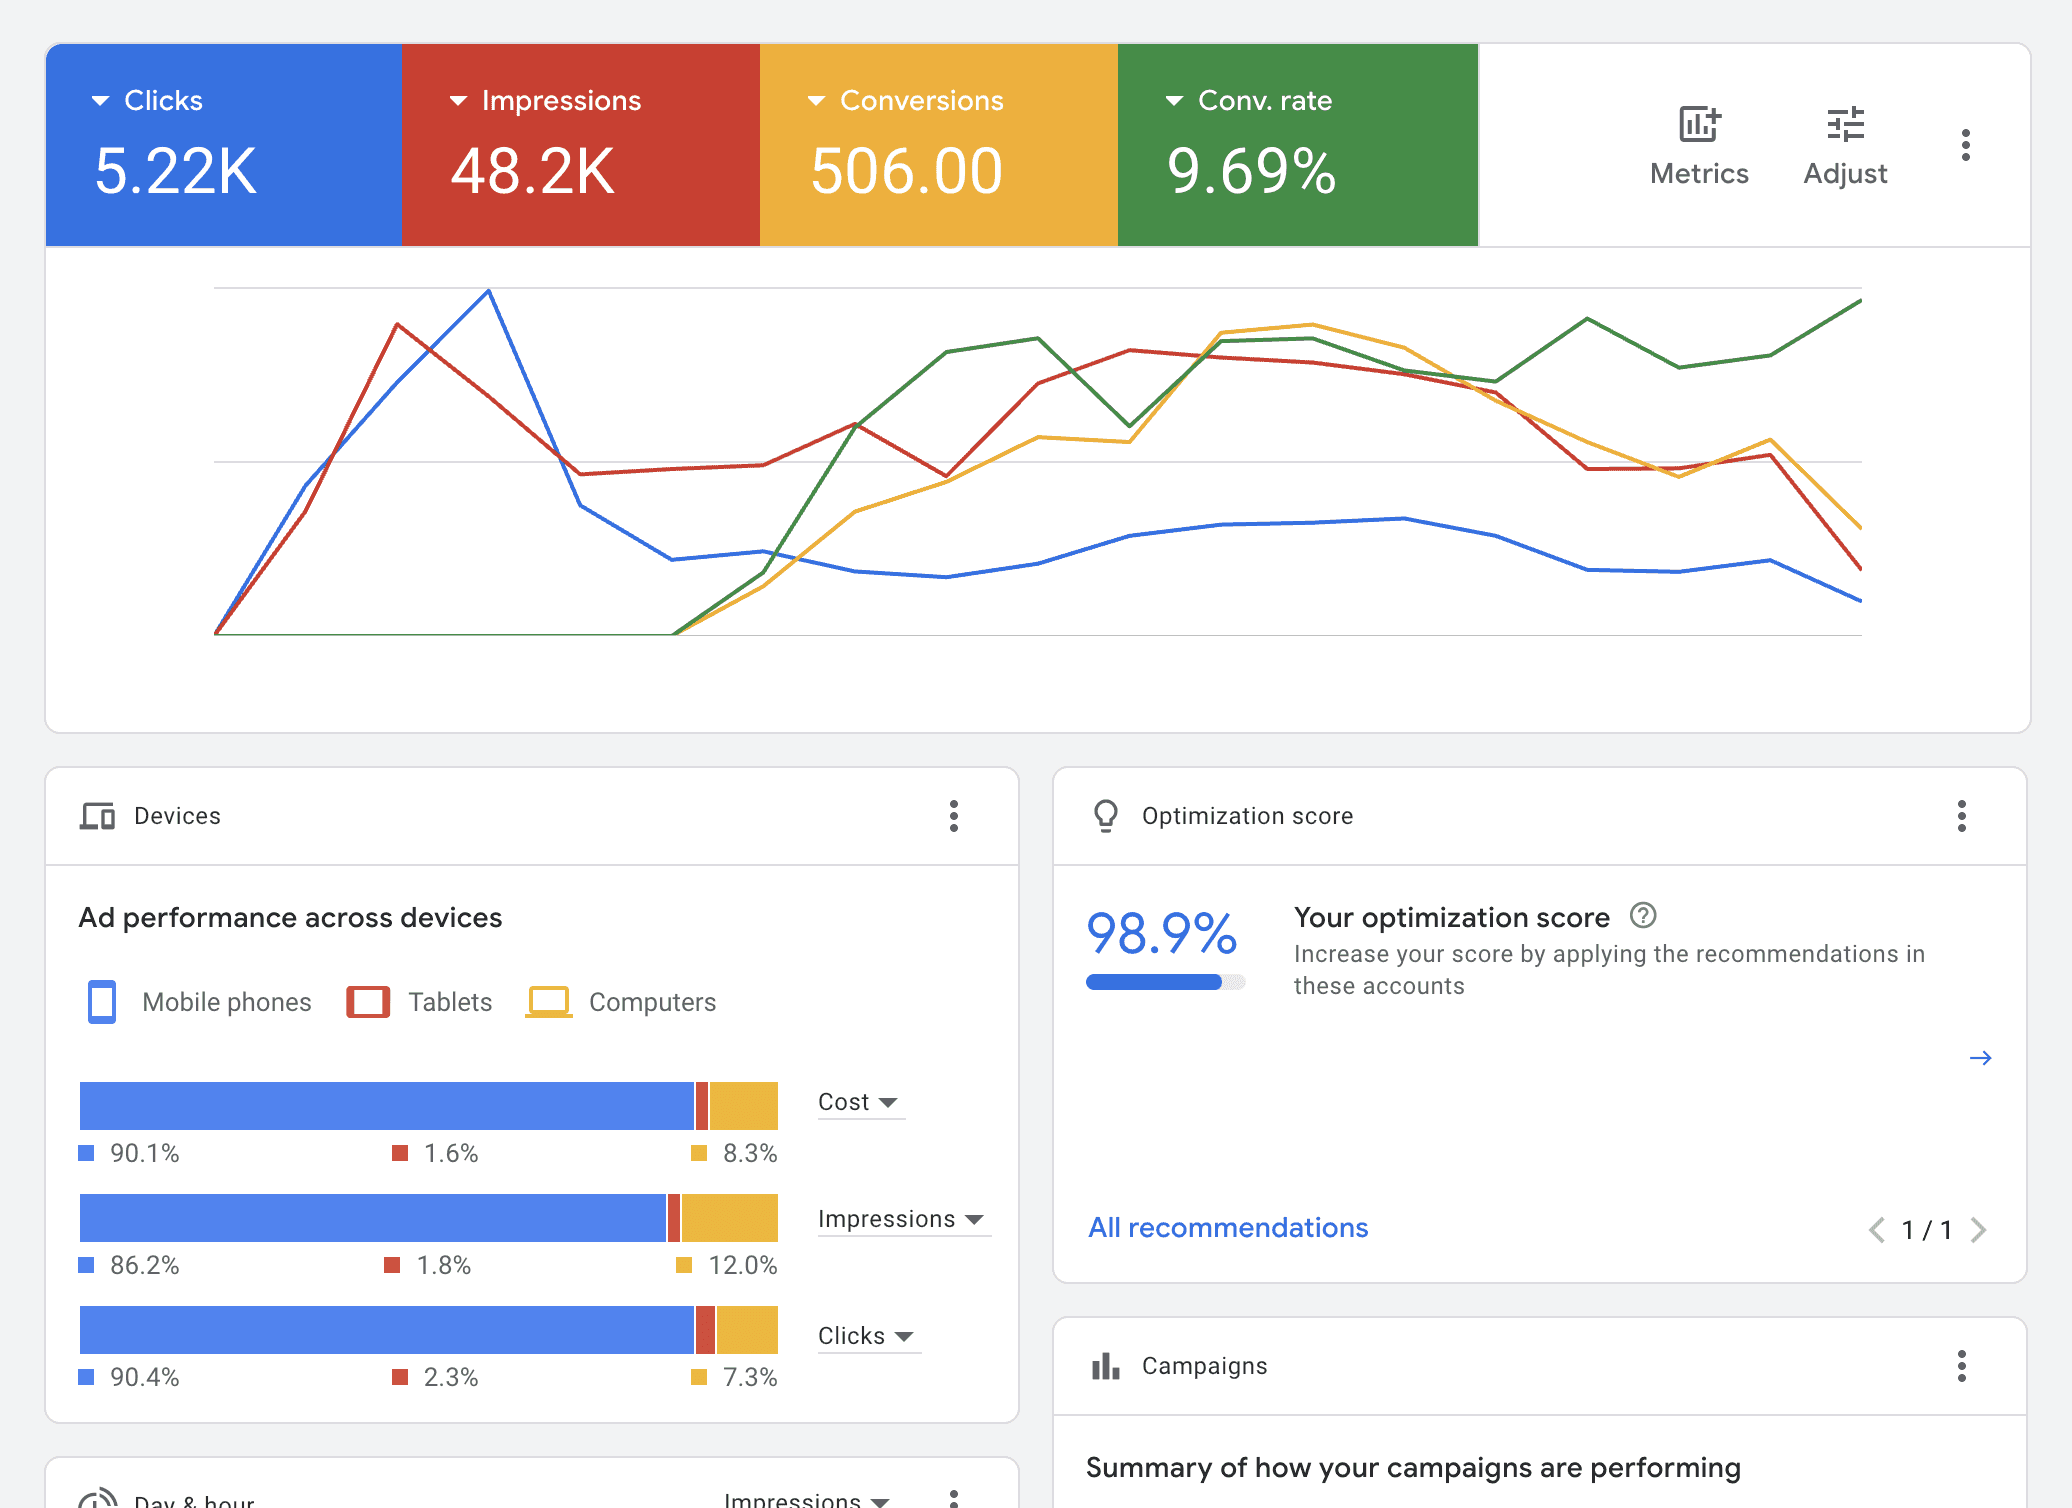Go to next recommendation page chevron

[1978, 1230]
